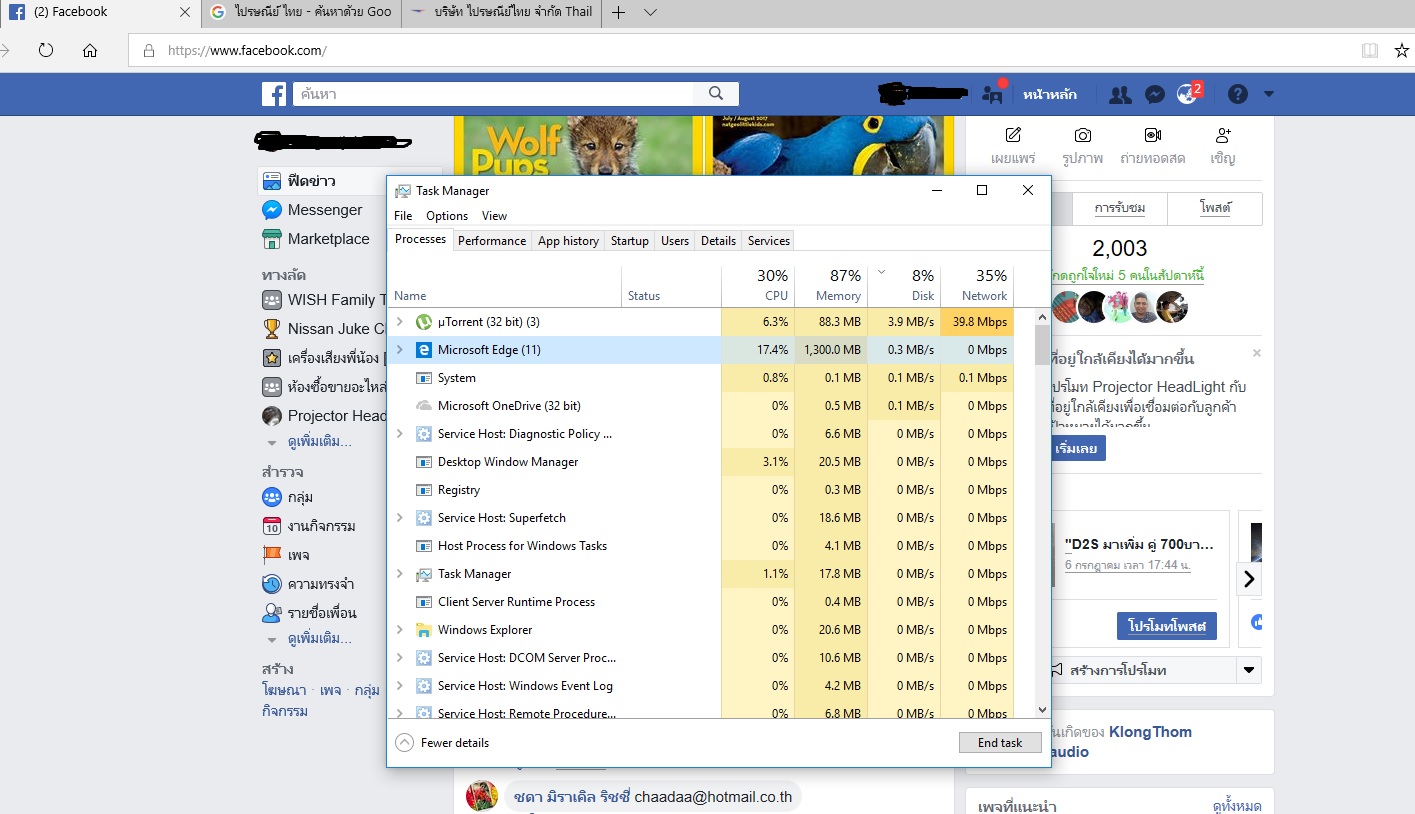The image size is (1415, 814).
Task: Expand Service Host: DCOM Server Proc row
Action: coord(400,658)
